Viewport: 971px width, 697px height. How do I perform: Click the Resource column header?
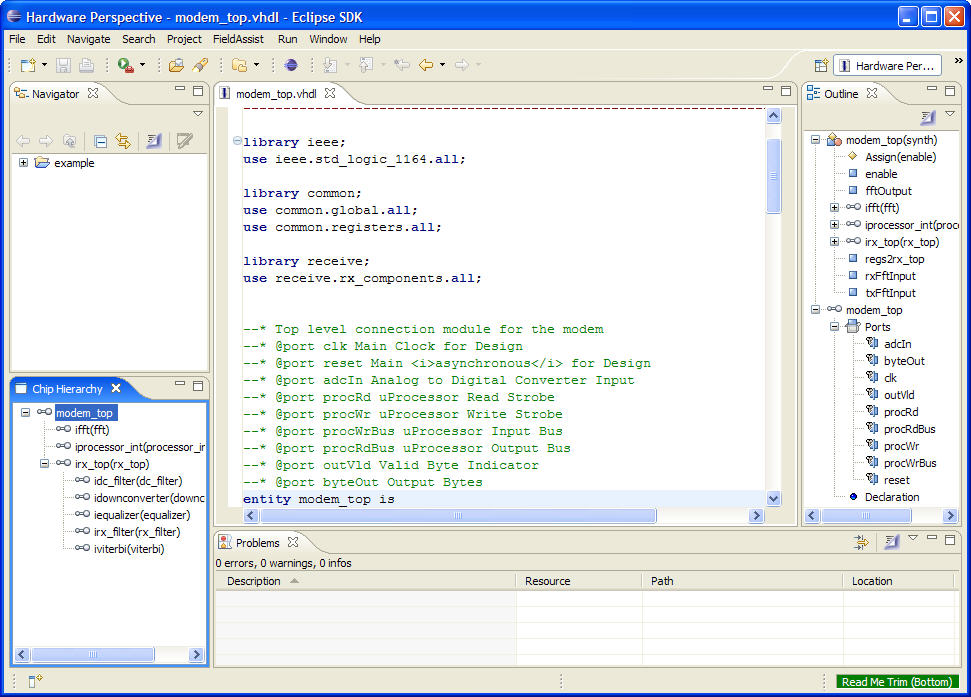pos(579,581)
